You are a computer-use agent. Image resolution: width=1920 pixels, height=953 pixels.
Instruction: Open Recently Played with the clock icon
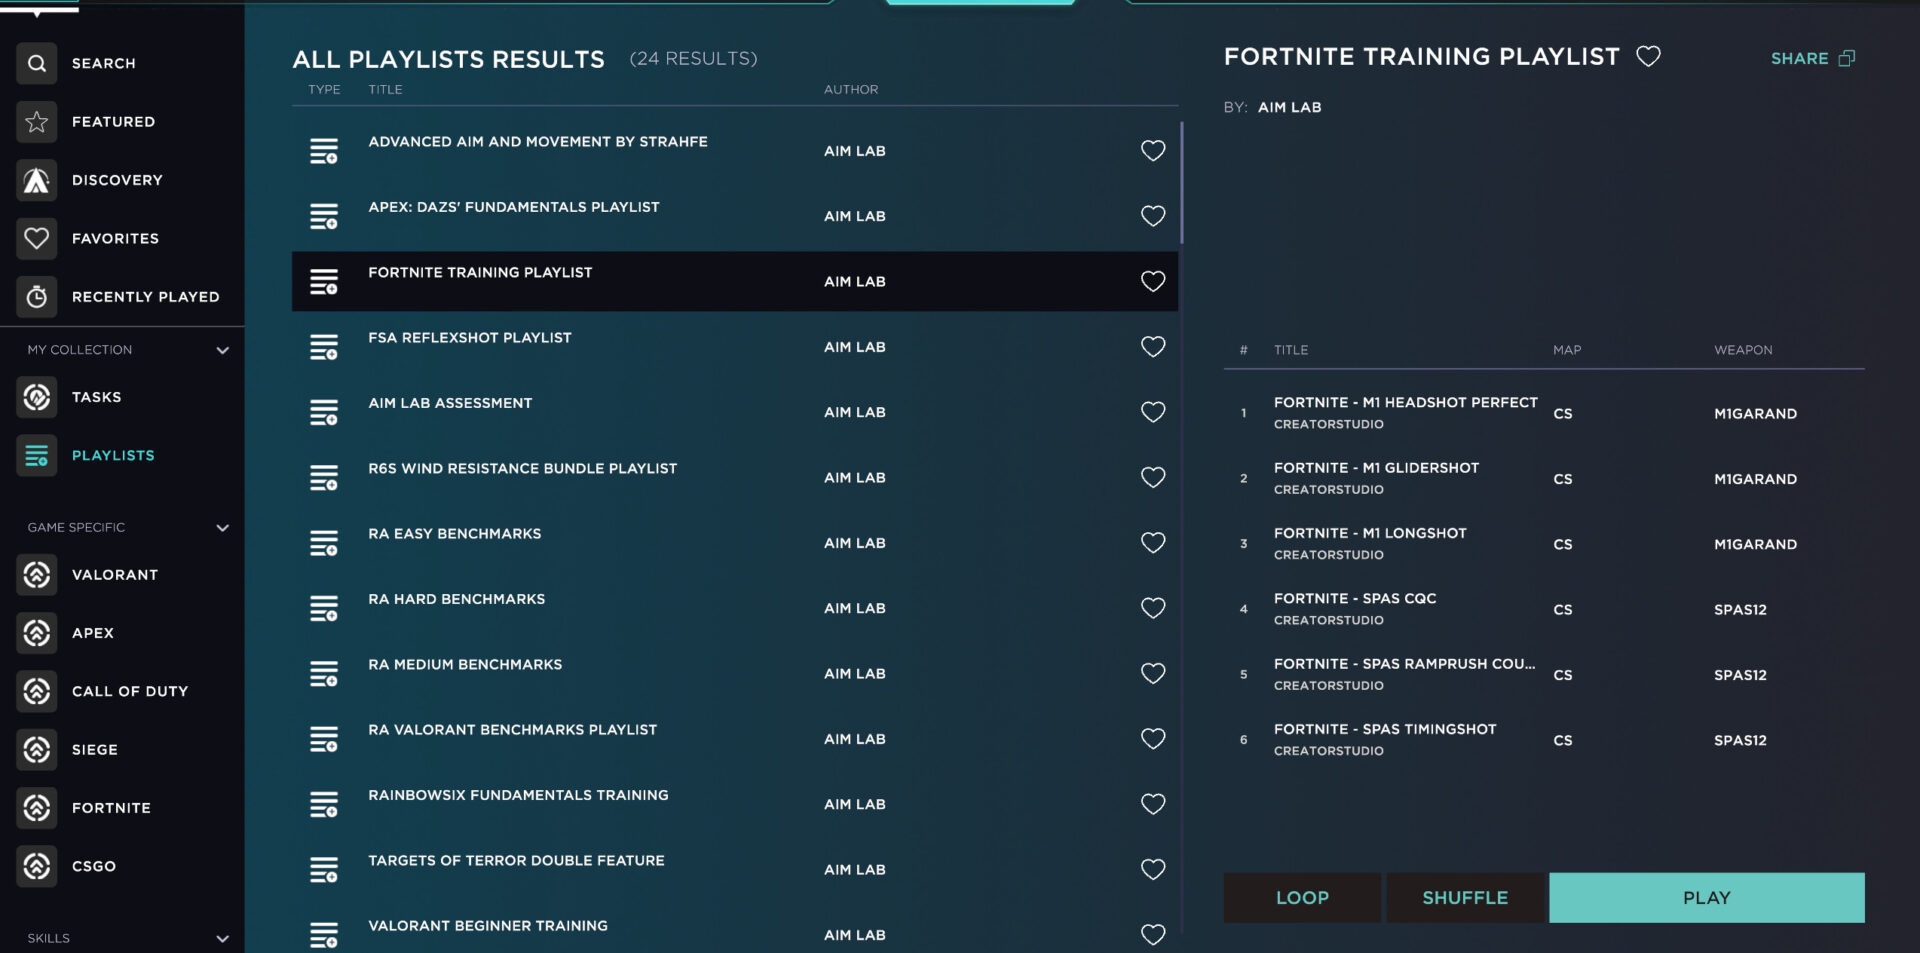click(x=36, y=296)
